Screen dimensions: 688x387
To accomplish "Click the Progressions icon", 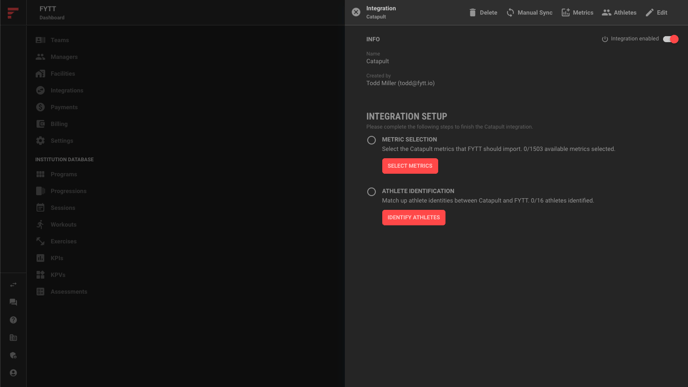I will click(x=40, y=191).
